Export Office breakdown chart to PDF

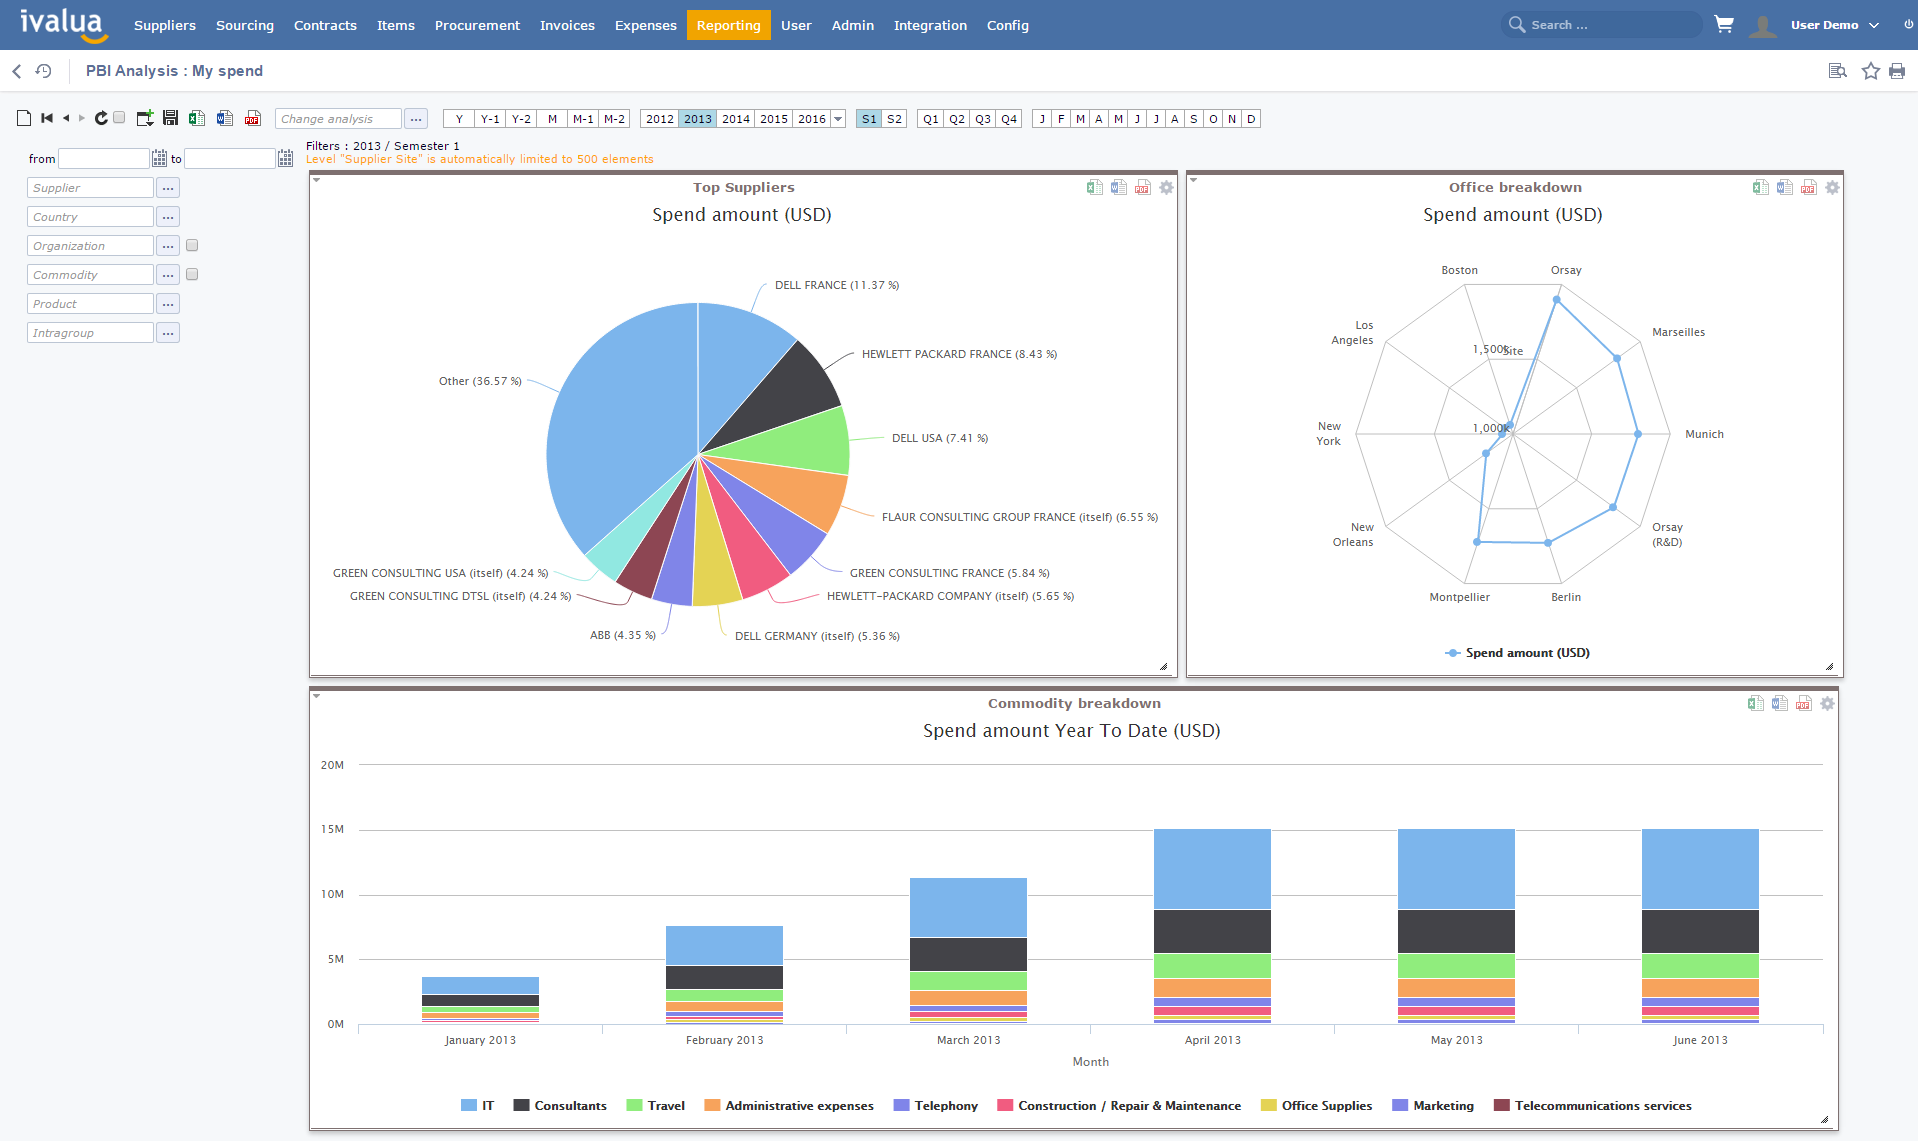click(1809, 187)
